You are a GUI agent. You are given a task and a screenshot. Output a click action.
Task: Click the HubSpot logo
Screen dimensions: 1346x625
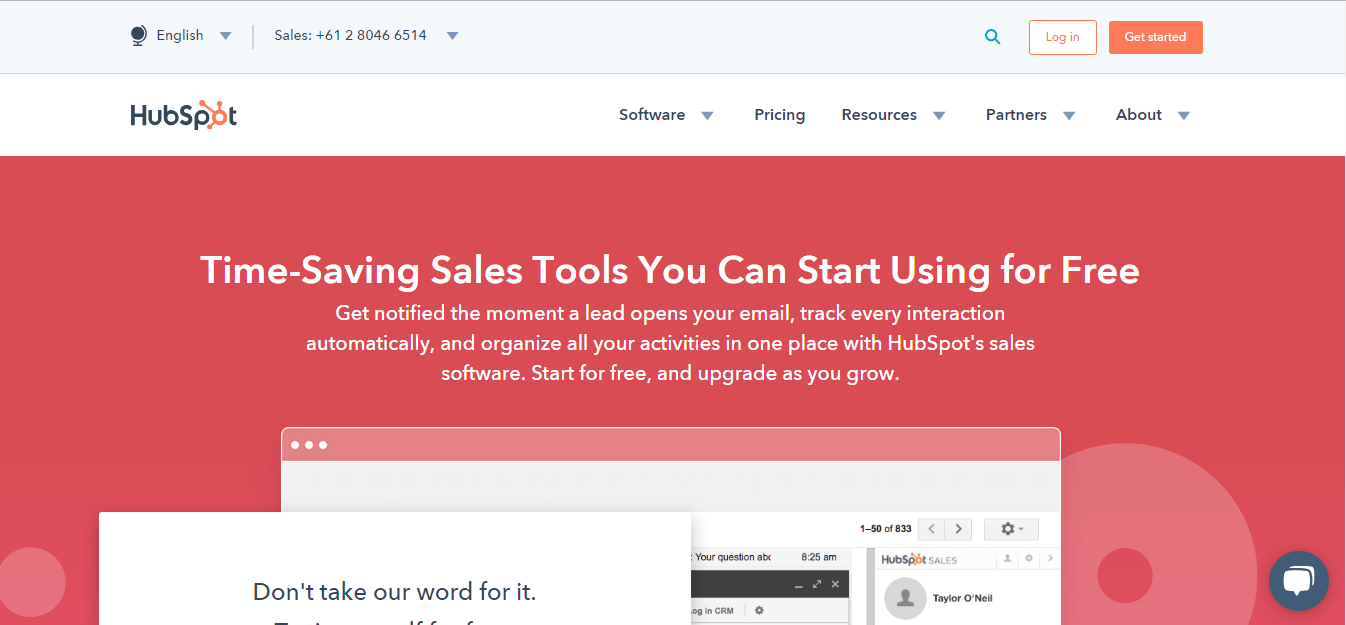(x=183, y=115)
